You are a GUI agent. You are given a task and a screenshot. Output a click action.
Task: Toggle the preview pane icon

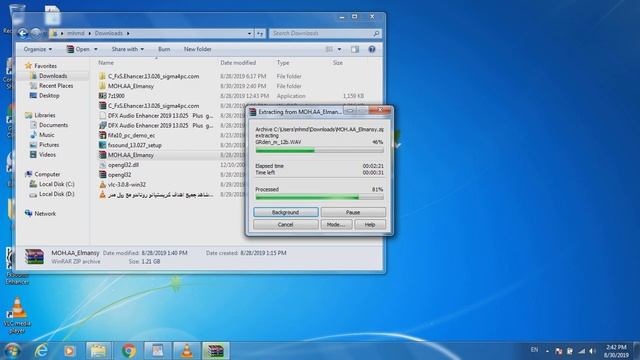[x=355, y=49]
